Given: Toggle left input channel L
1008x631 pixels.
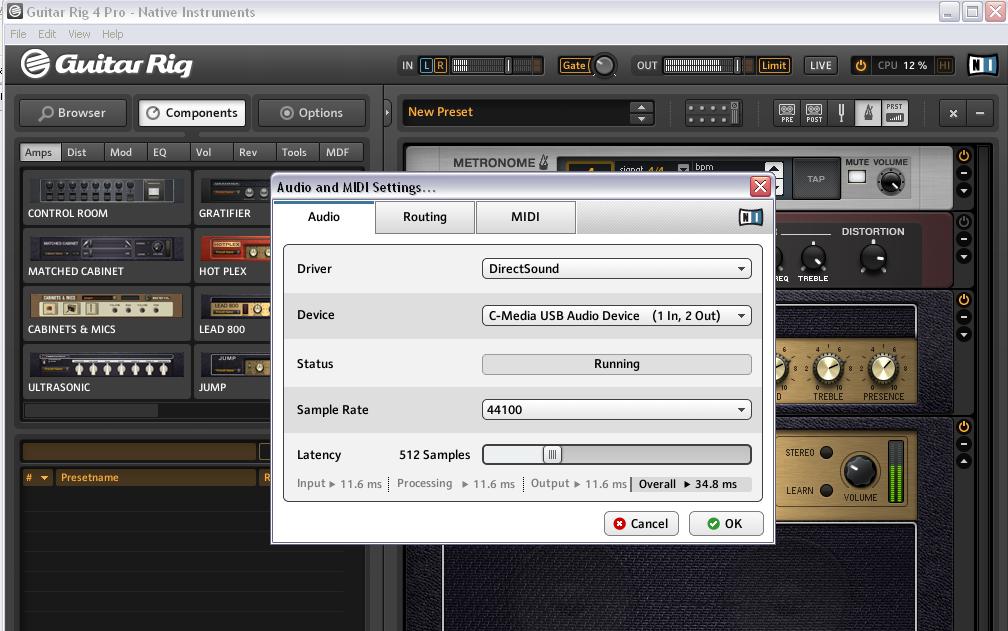Looking at the screenshot, I should point(426,66).
